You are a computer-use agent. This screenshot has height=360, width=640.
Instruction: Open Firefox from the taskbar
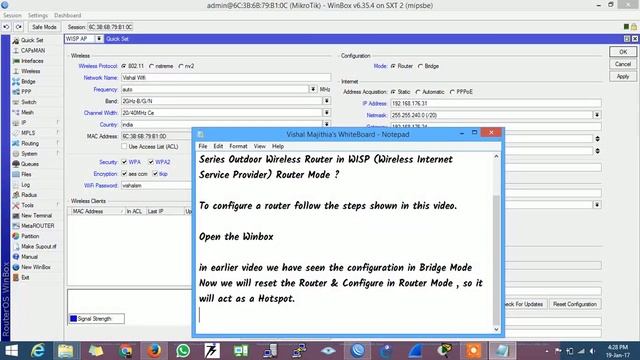[154, 351]
